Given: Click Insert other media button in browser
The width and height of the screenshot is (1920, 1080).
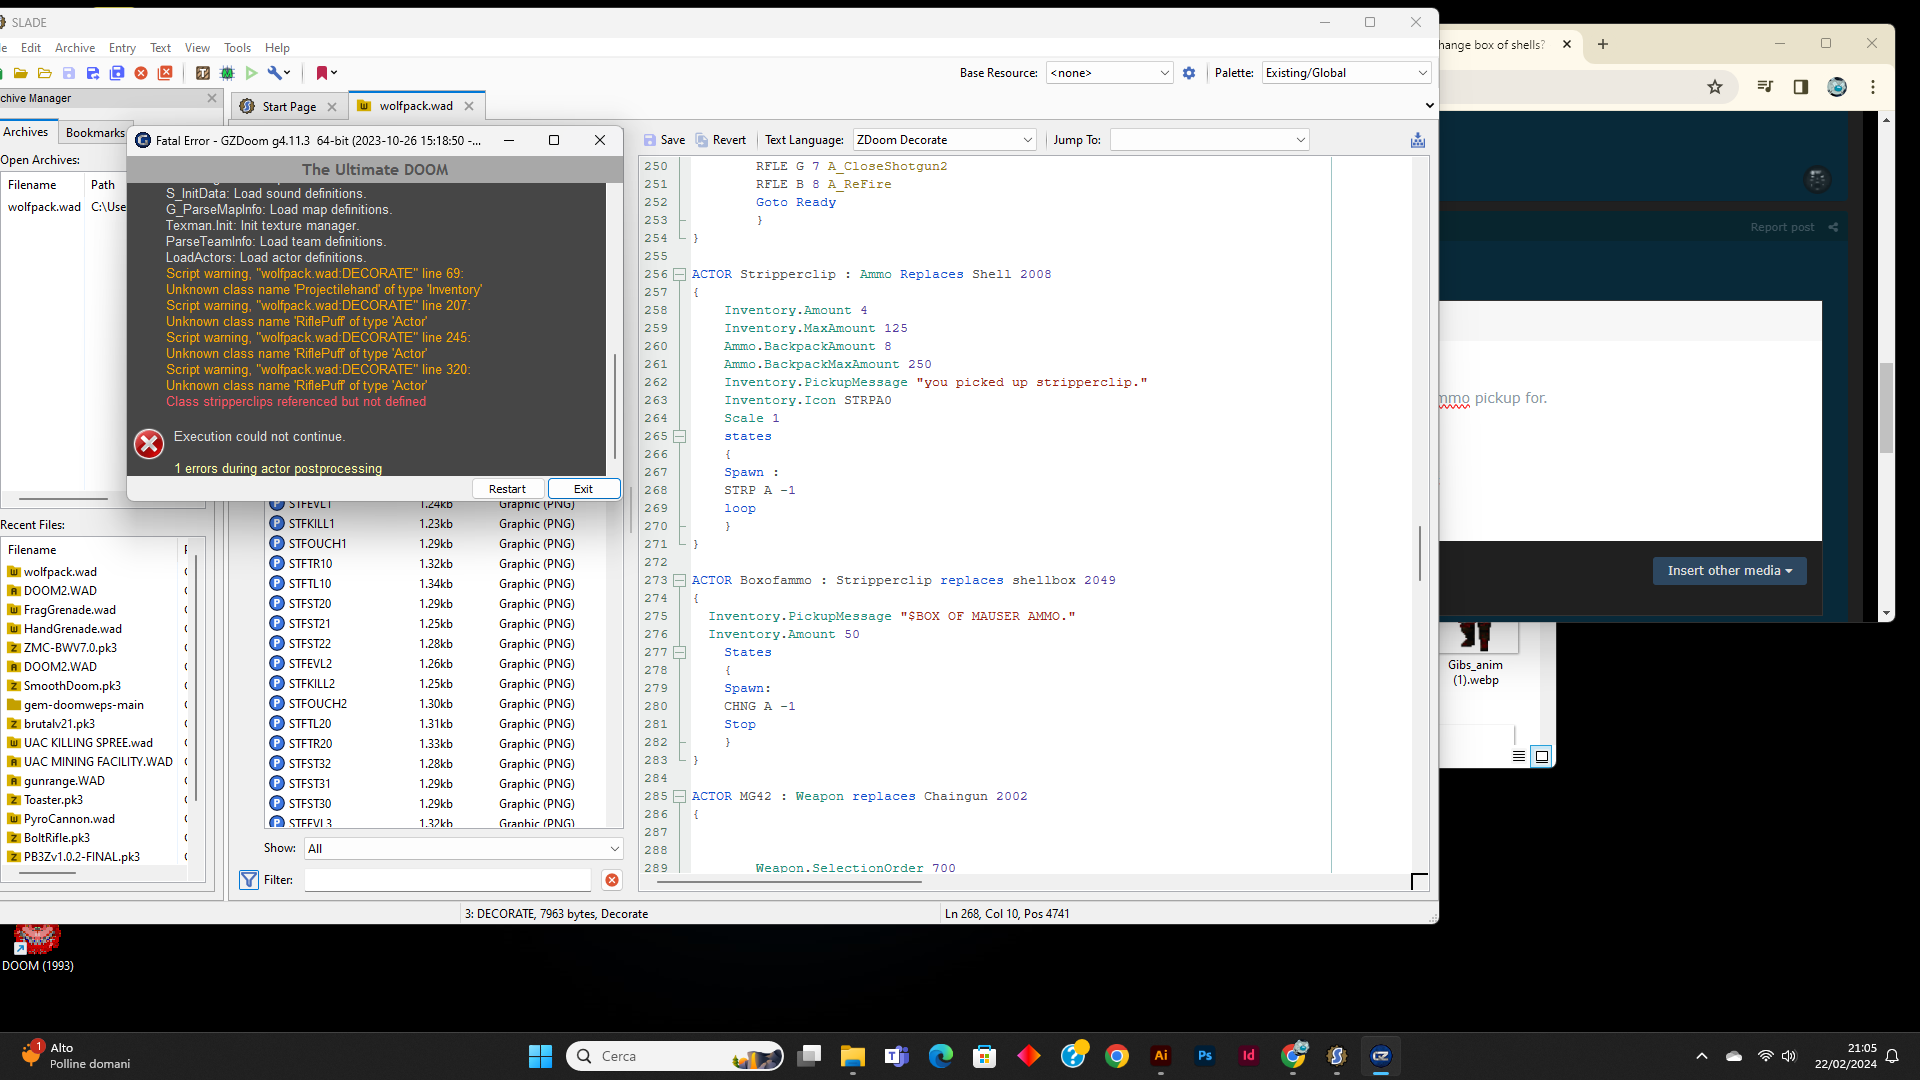Looking at the screenshot, I should 1729,571.
